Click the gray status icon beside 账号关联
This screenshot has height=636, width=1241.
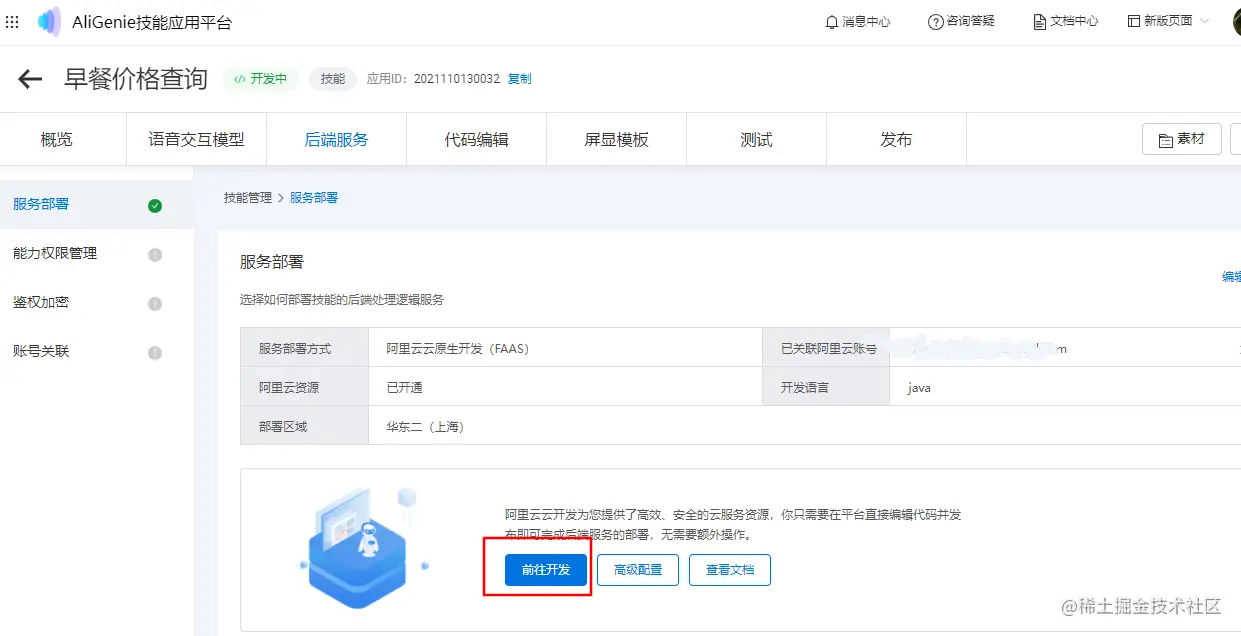155,353
